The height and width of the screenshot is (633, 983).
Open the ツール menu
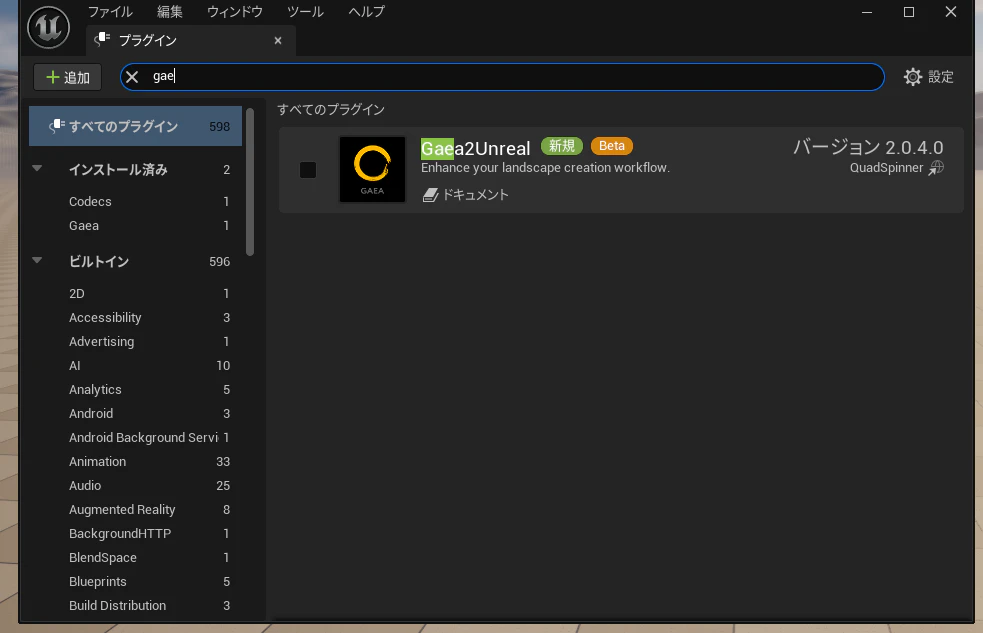click(305, 12)
